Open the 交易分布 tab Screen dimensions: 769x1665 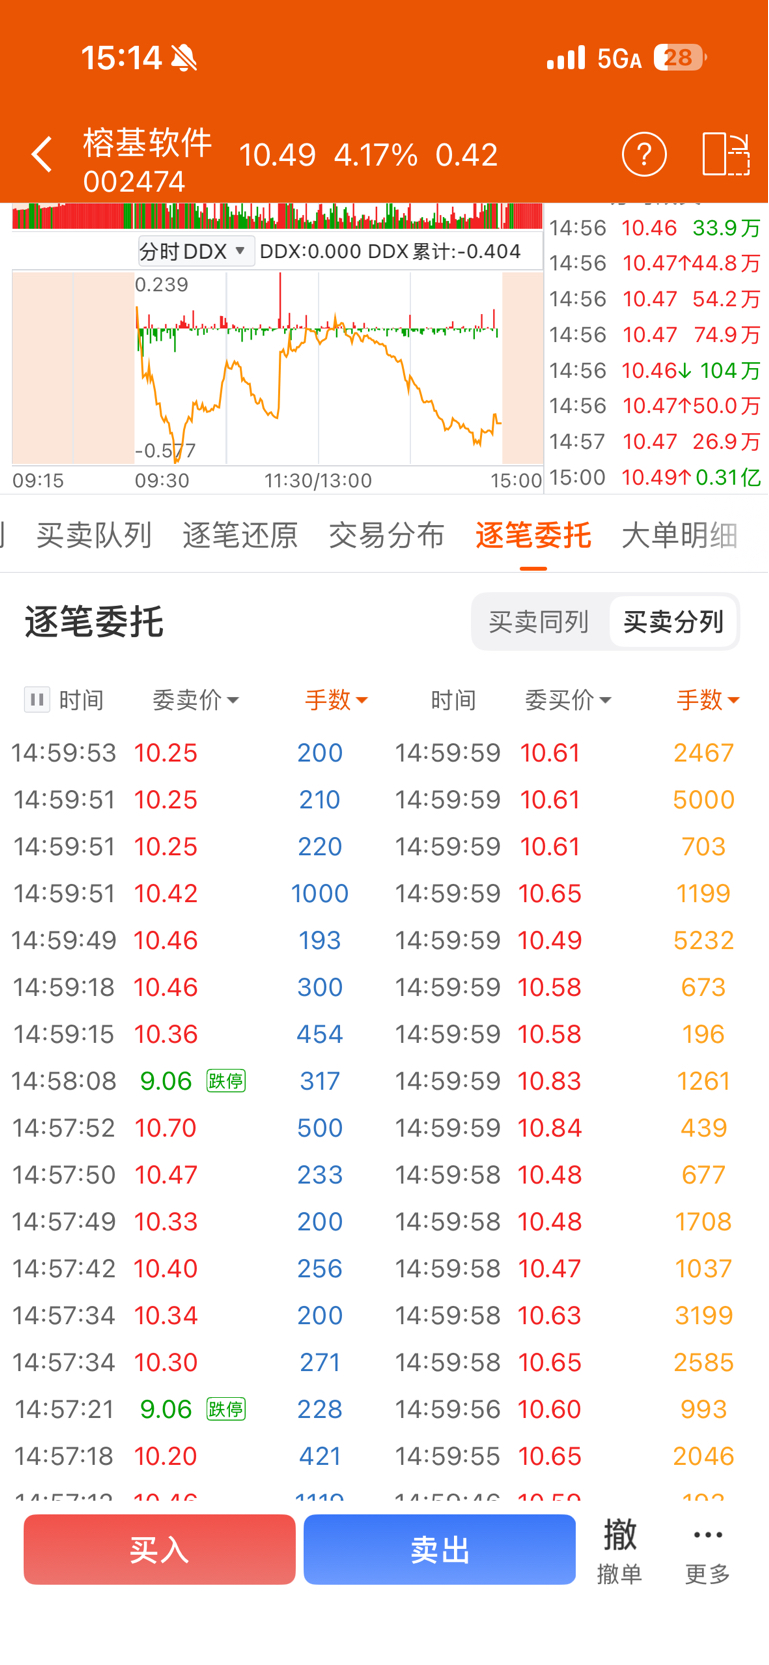387,535
